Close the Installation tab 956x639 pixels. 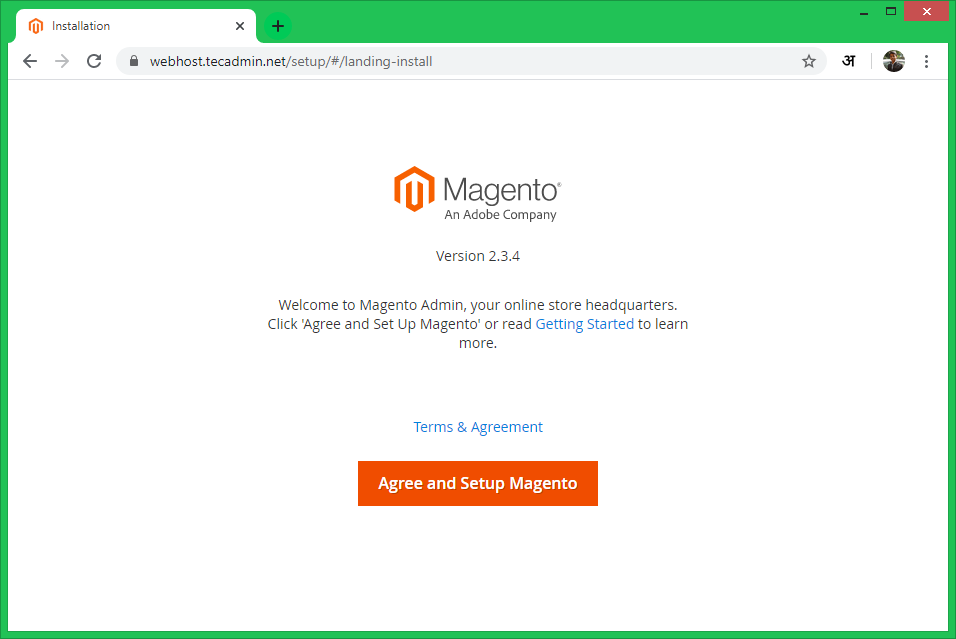pos(240,26)
